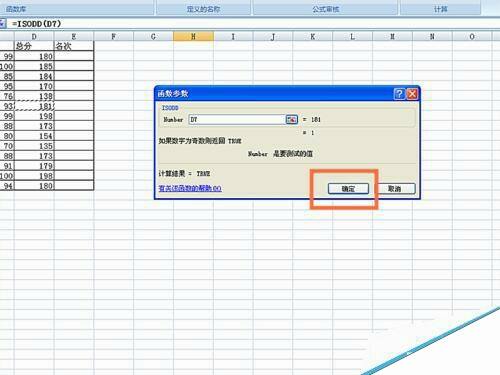This screenshot has height=375, width=500.
Task: Click the 确定 button in the dialog
Action: 348,189
